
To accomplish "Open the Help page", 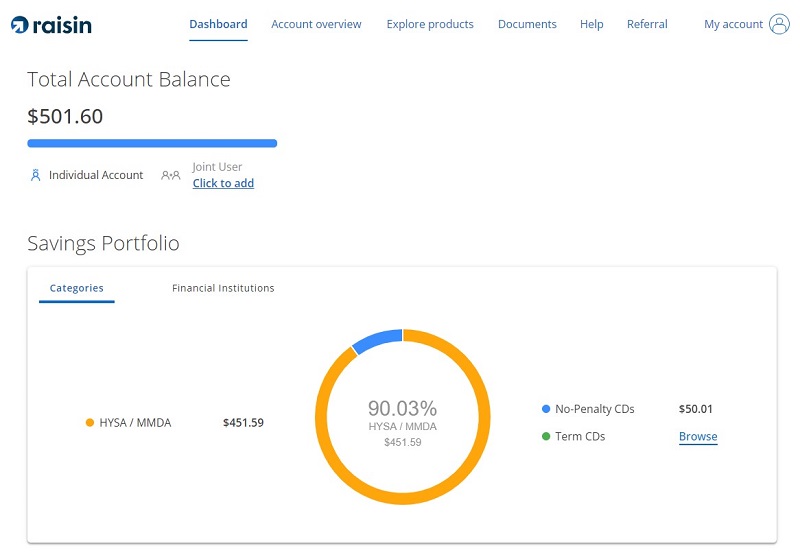I will point(591,24).
